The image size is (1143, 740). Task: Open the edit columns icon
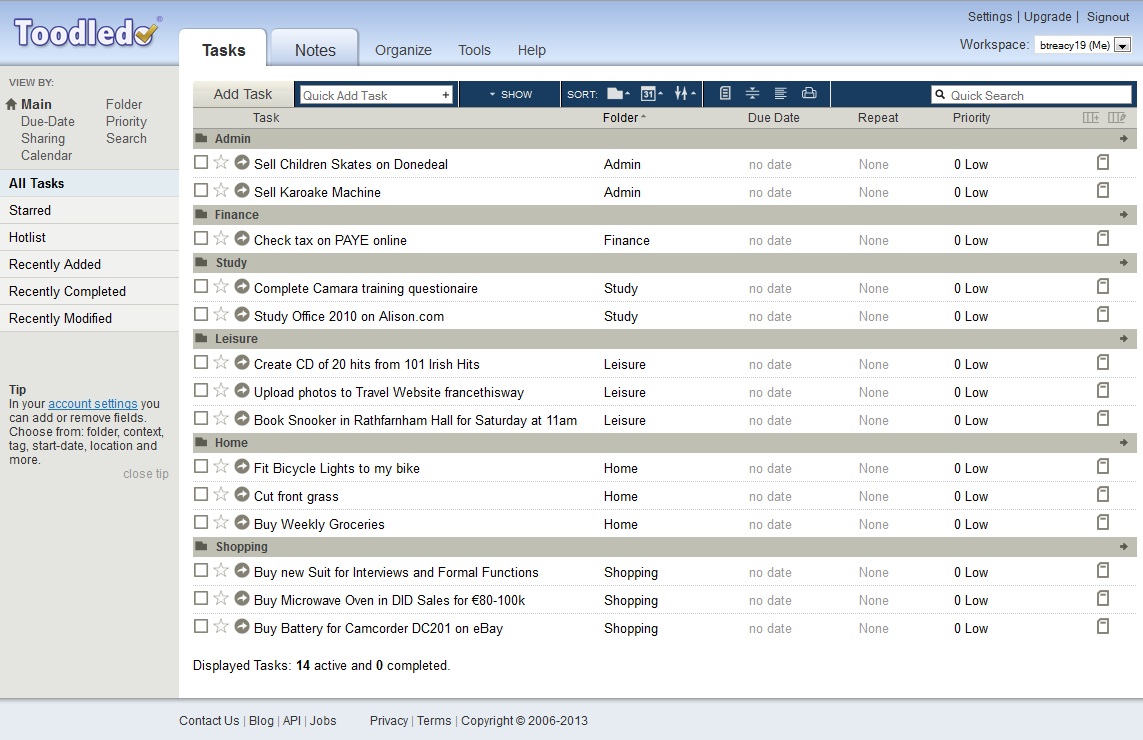click(1117, 117)
